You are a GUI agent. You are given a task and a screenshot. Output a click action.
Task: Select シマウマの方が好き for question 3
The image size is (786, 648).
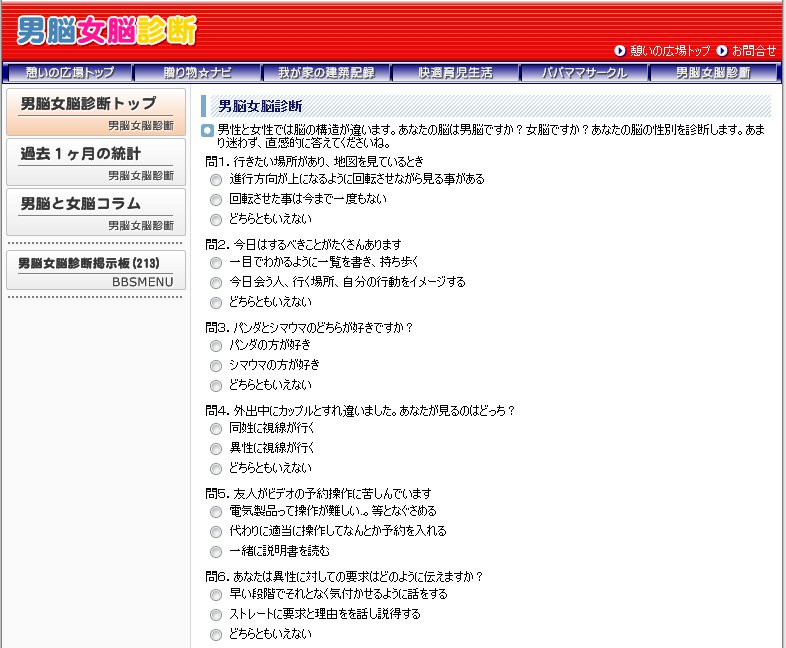point(216,365)
